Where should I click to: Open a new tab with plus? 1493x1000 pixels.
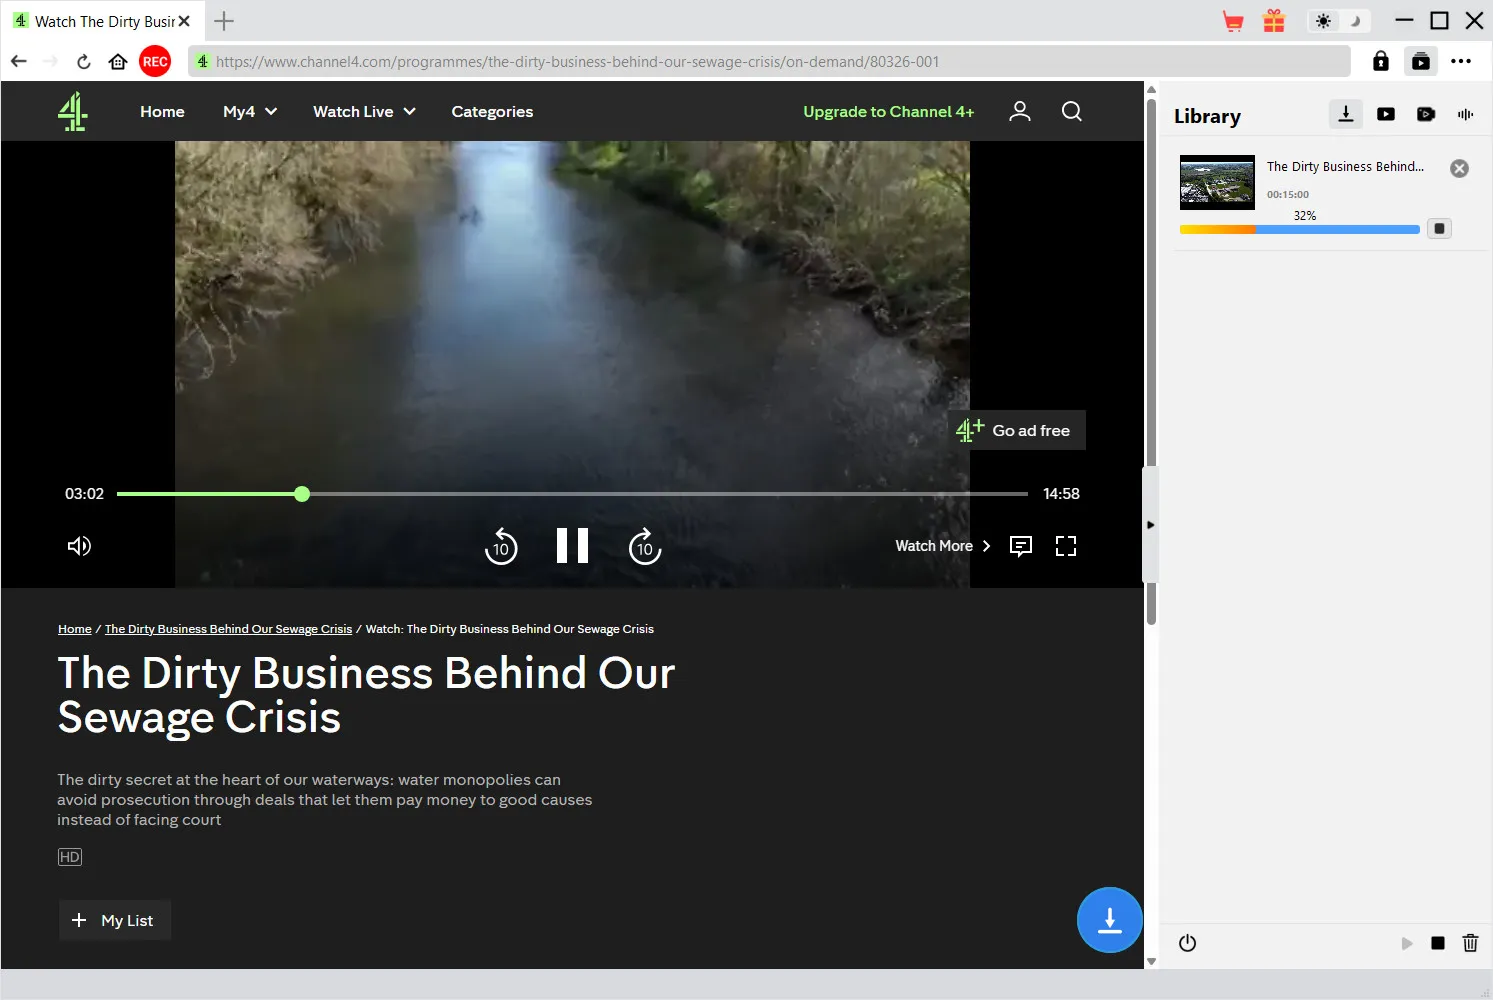[224, 21]
